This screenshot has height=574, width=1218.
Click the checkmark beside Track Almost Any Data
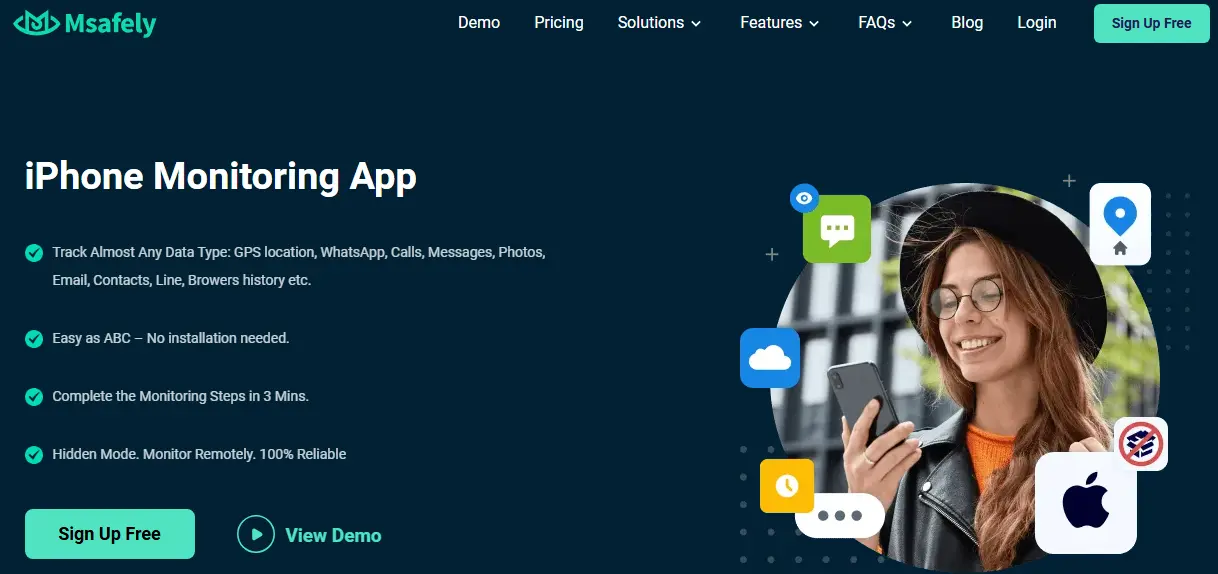coord(34,253)
